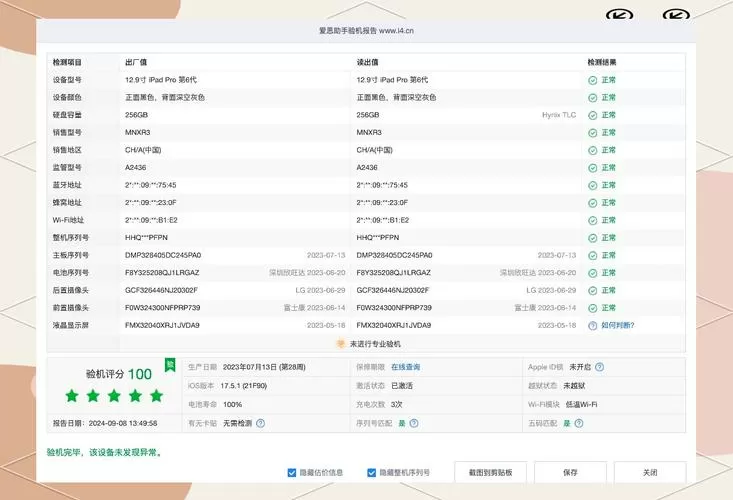The height and width of the screenshot is (500, 733).
Task: Click the question mark icon in 液晶显示屏 row
Action: pos(592,326)
